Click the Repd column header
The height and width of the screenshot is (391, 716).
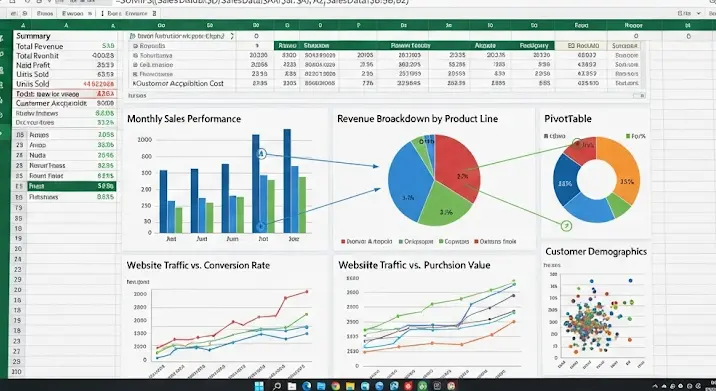pos(581,25)
